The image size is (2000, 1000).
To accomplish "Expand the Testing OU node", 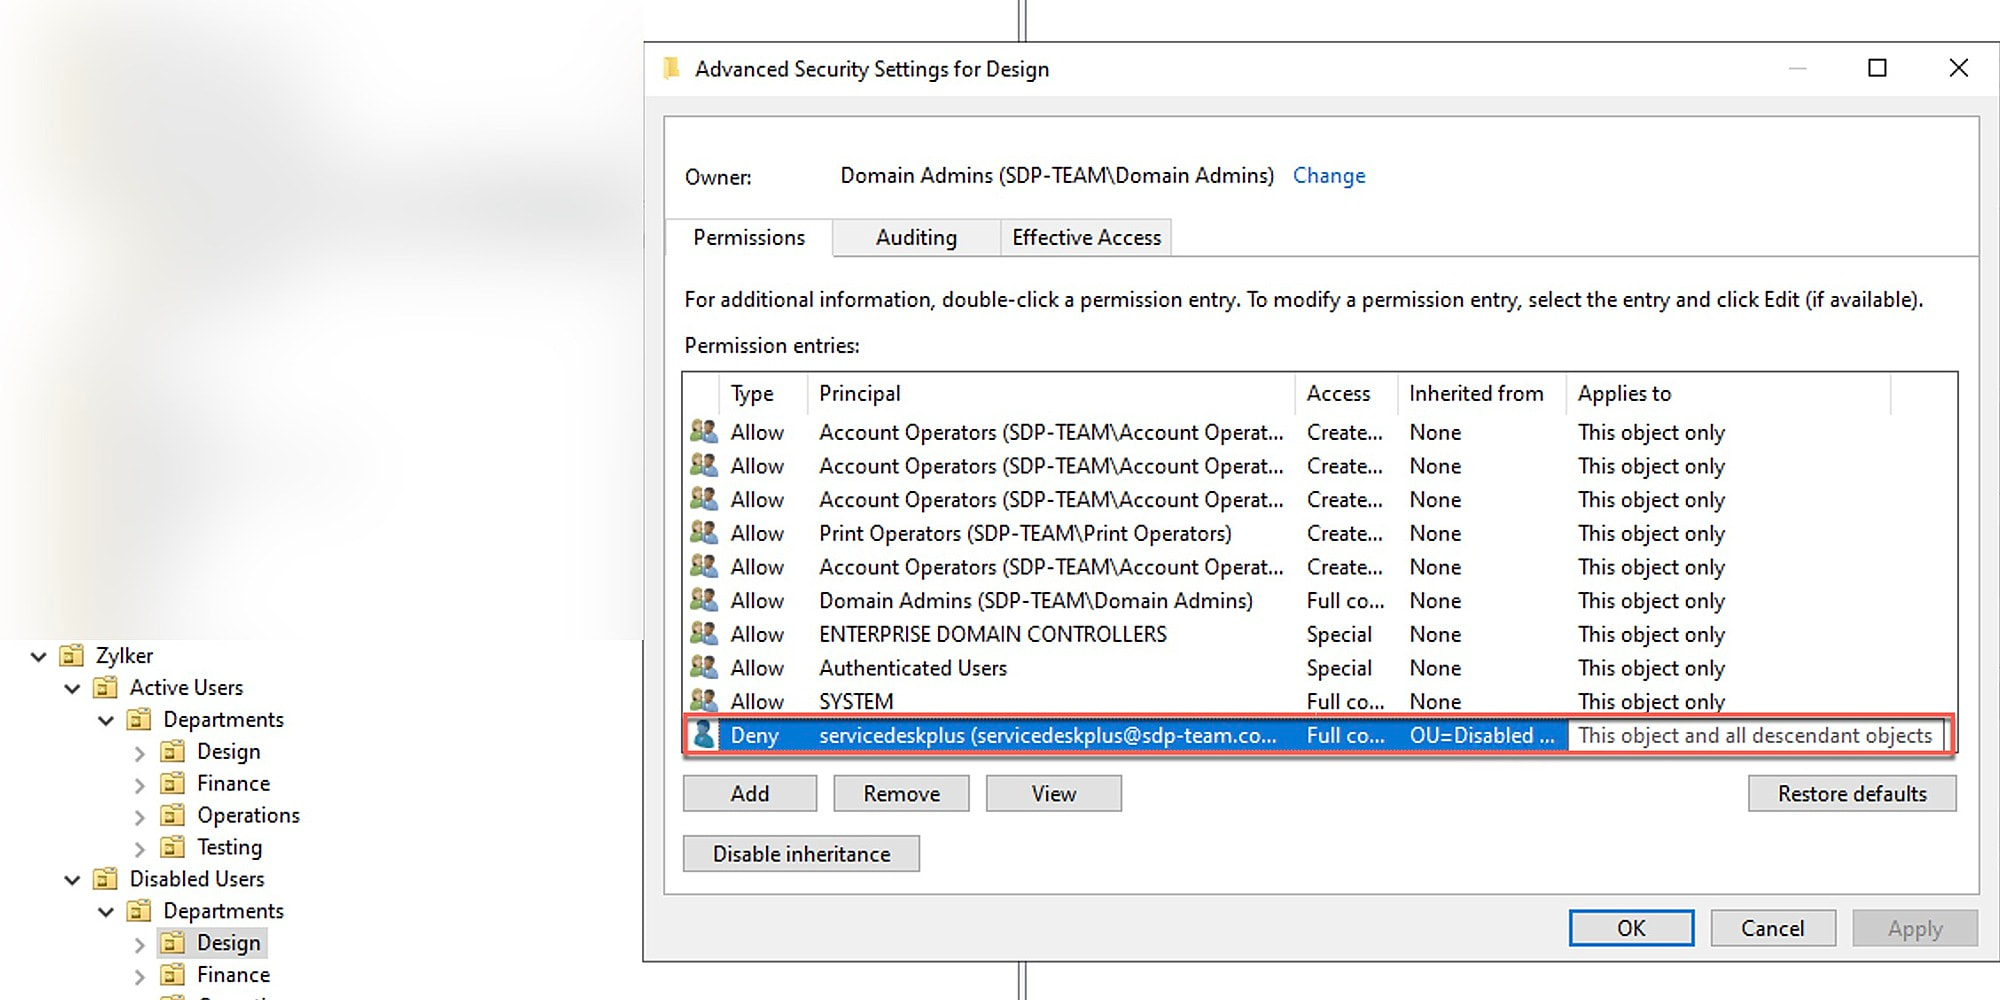I will pos(140,849).
